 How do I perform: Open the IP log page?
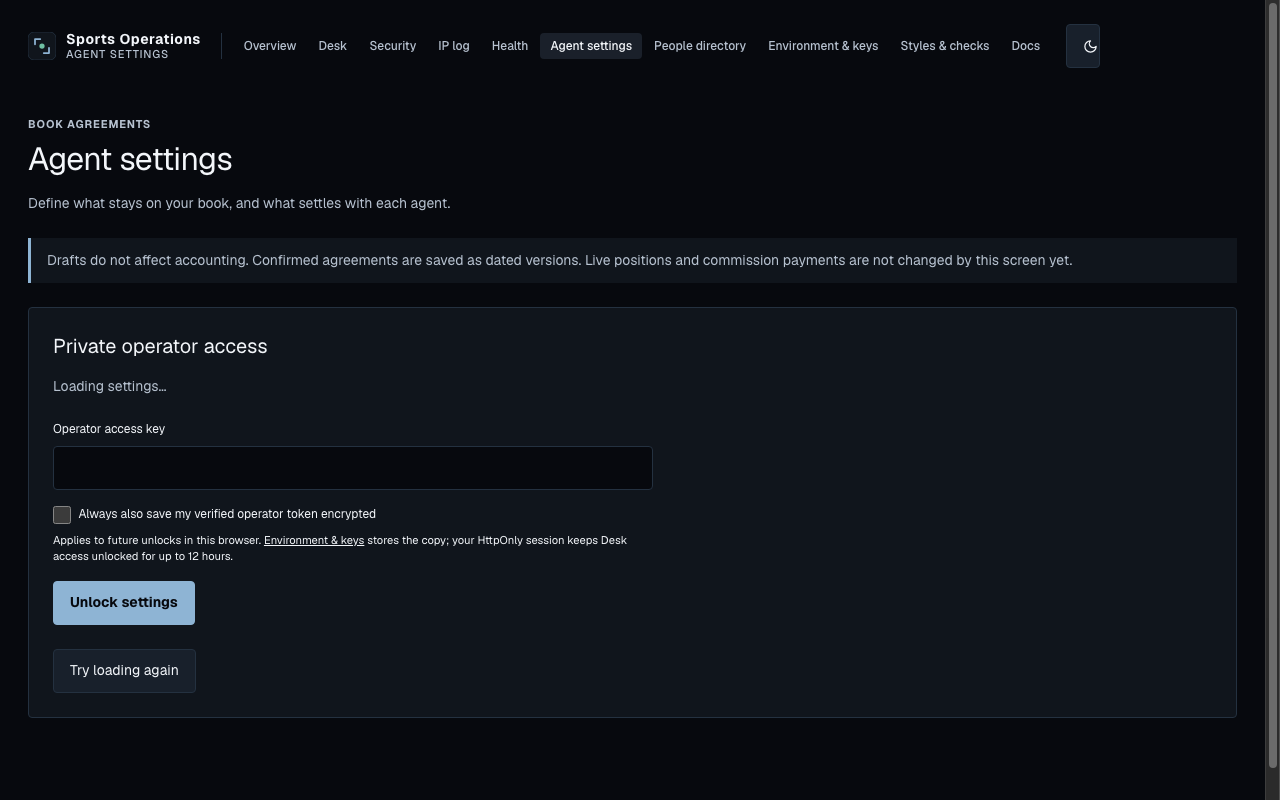pos(454,46)
